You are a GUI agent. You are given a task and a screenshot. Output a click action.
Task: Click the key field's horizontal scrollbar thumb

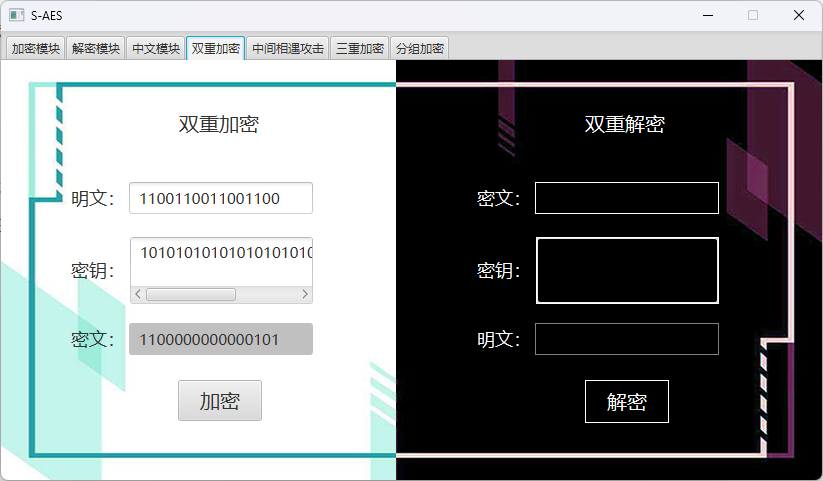click(x=190, y=295)
